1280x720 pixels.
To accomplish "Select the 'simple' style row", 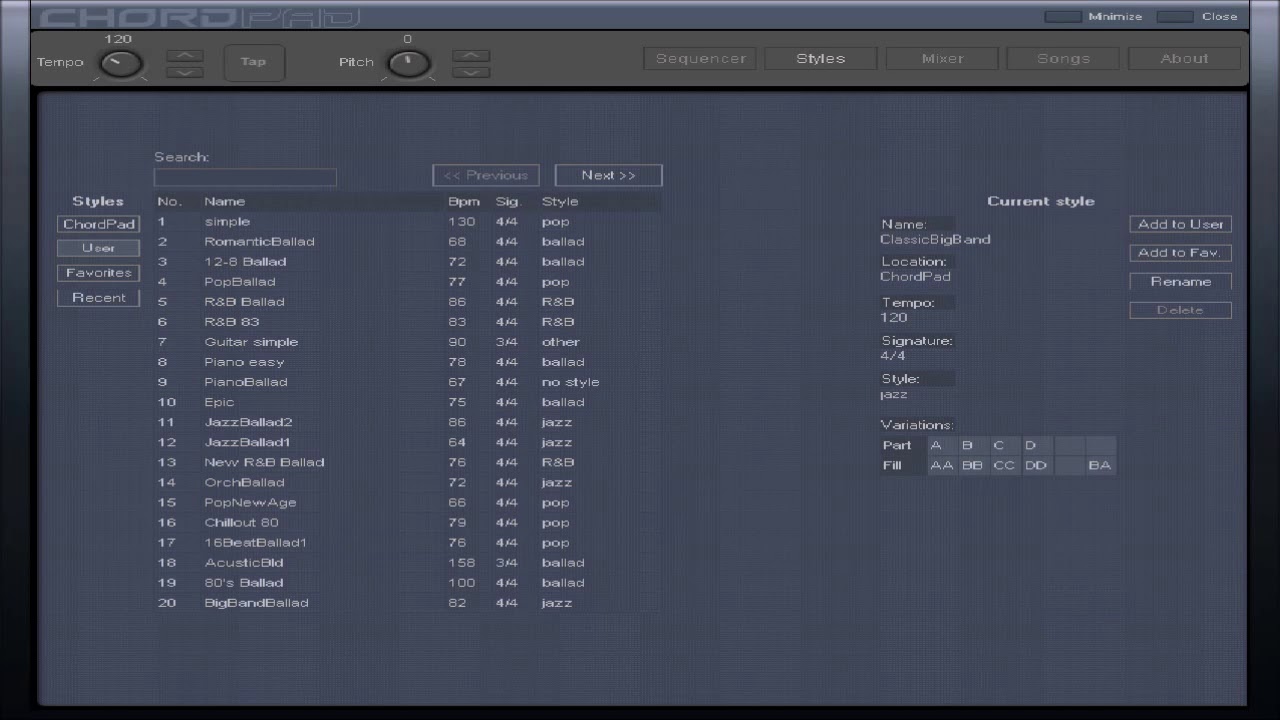I will click(407, 222).
